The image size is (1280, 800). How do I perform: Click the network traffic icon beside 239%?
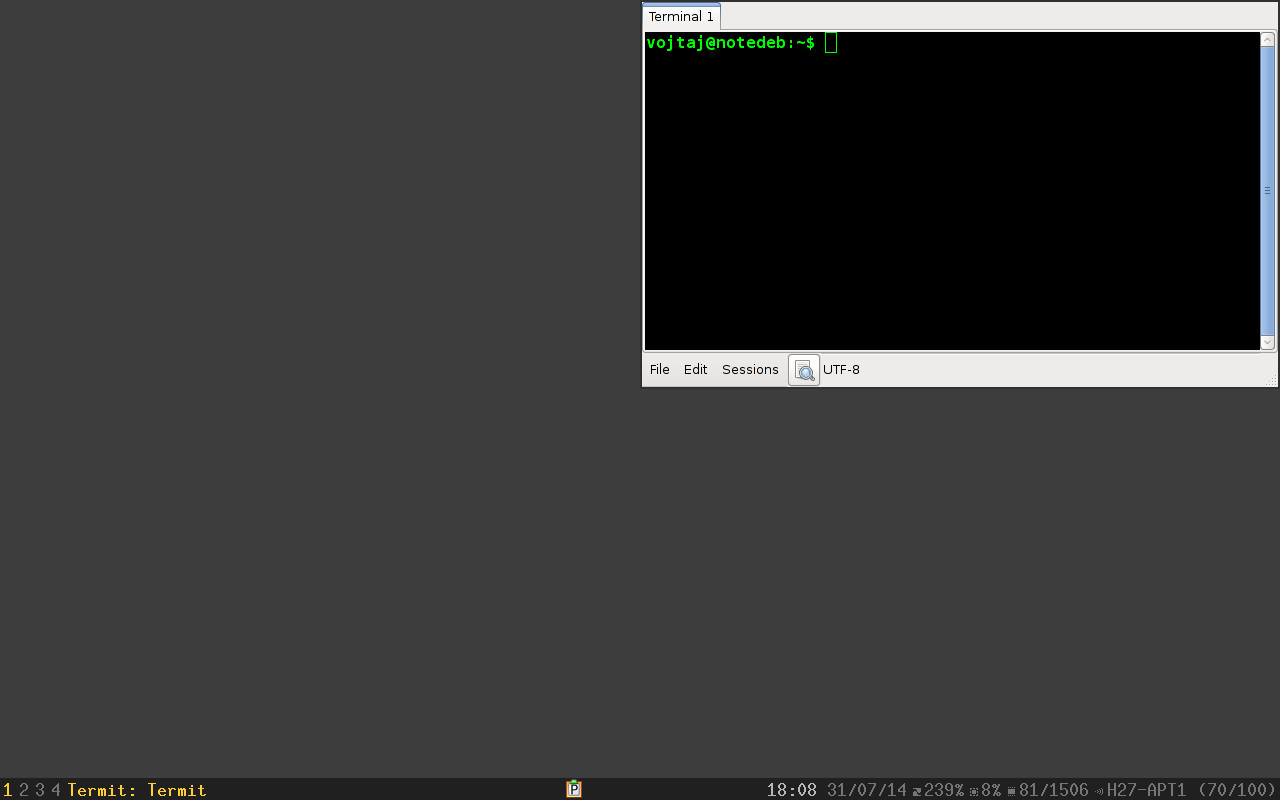(917, 791)
